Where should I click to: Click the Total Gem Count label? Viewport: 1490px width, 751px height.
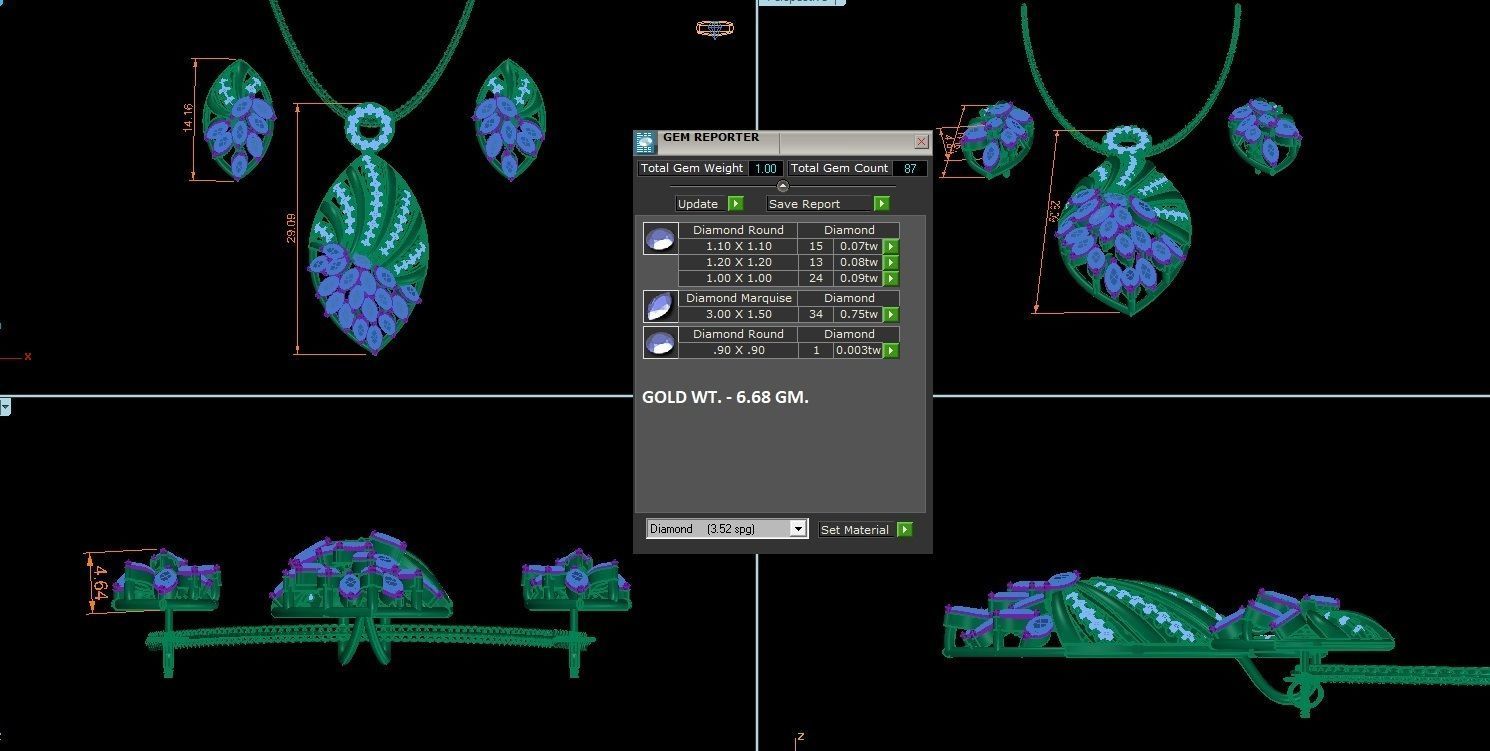[x=839, y=168]
